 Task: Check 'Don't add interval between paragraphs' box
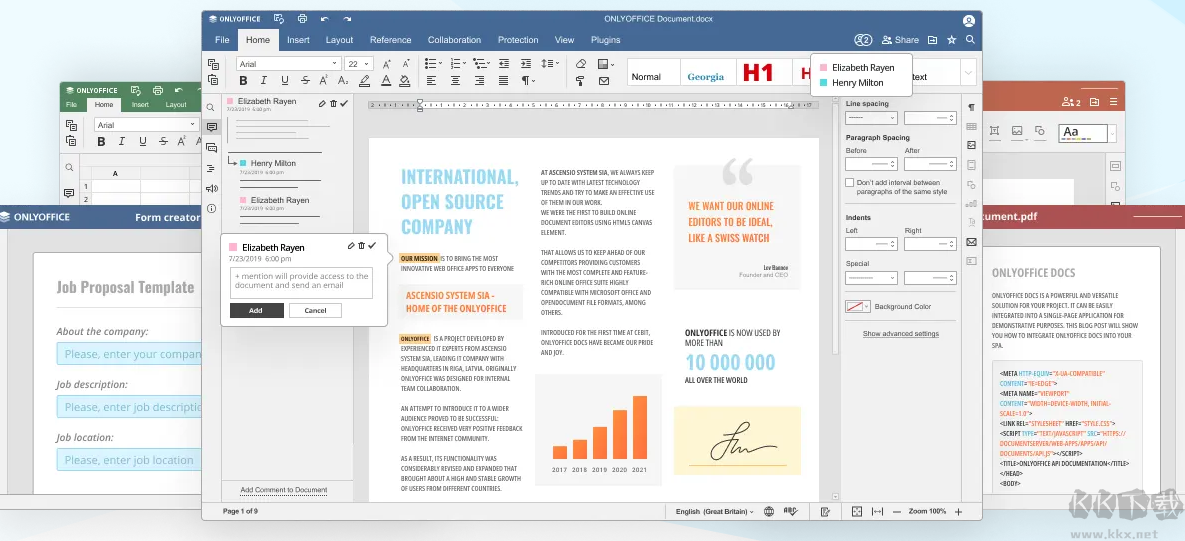point(850,184)
